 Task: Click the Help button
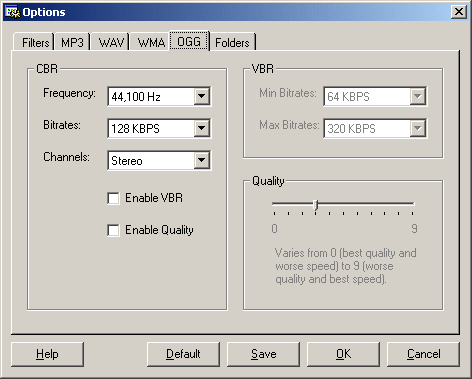point(47,354)
